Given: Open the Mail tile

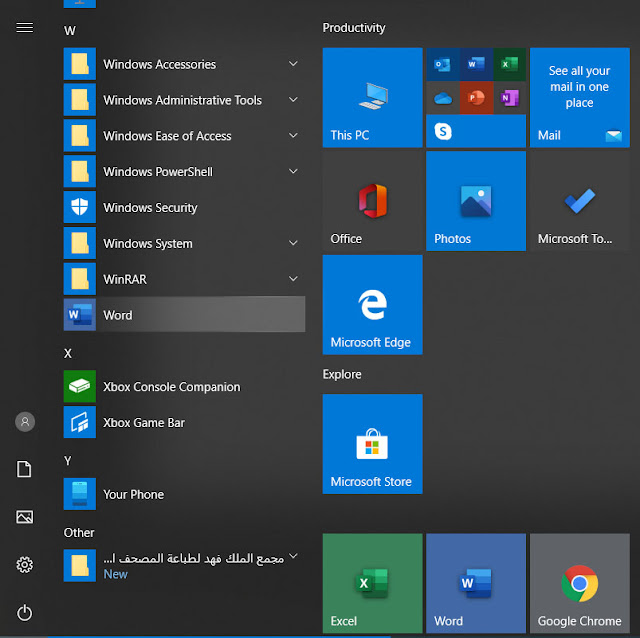Looking at the screenshot, I should 580,98.
